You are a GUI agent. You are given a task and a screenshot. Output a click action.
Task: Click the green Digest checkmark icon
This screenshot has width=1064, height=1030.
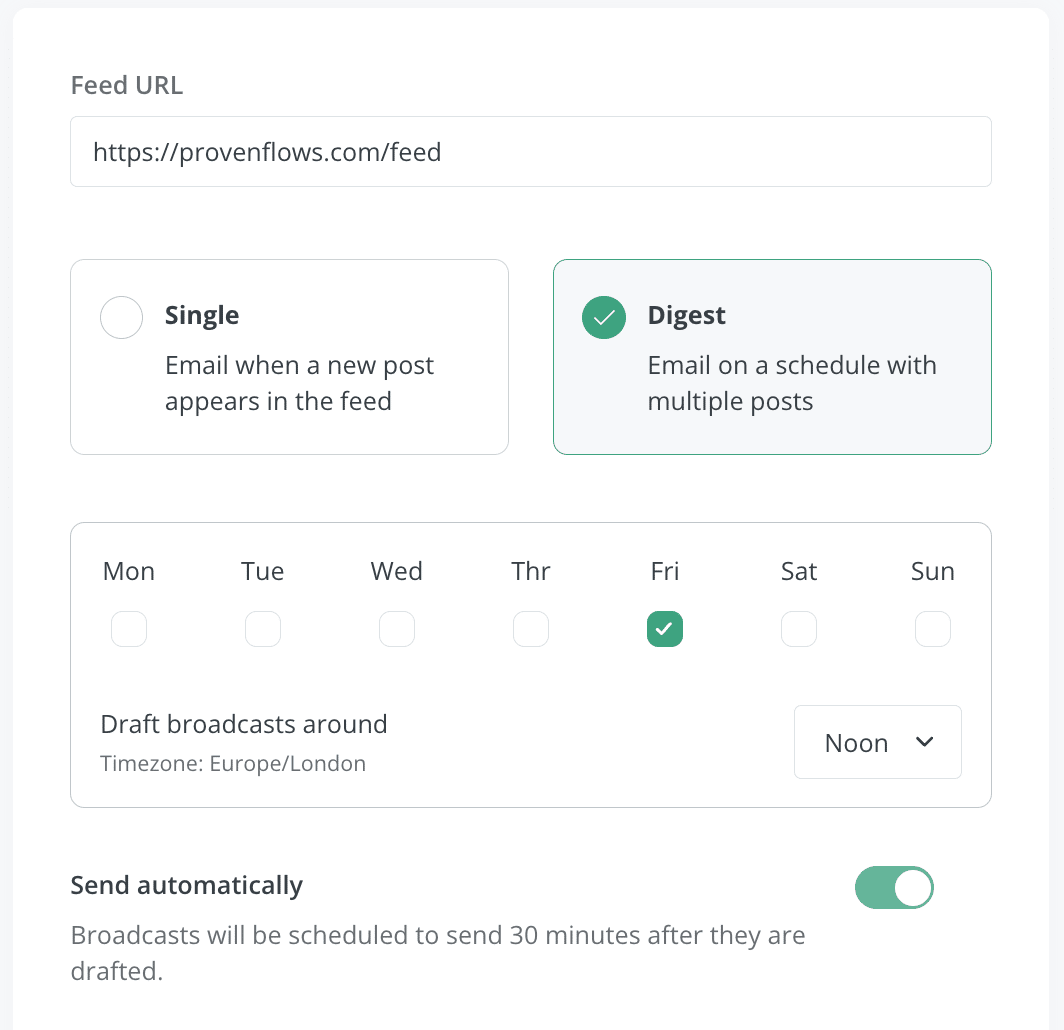click(x=604, y=318)
